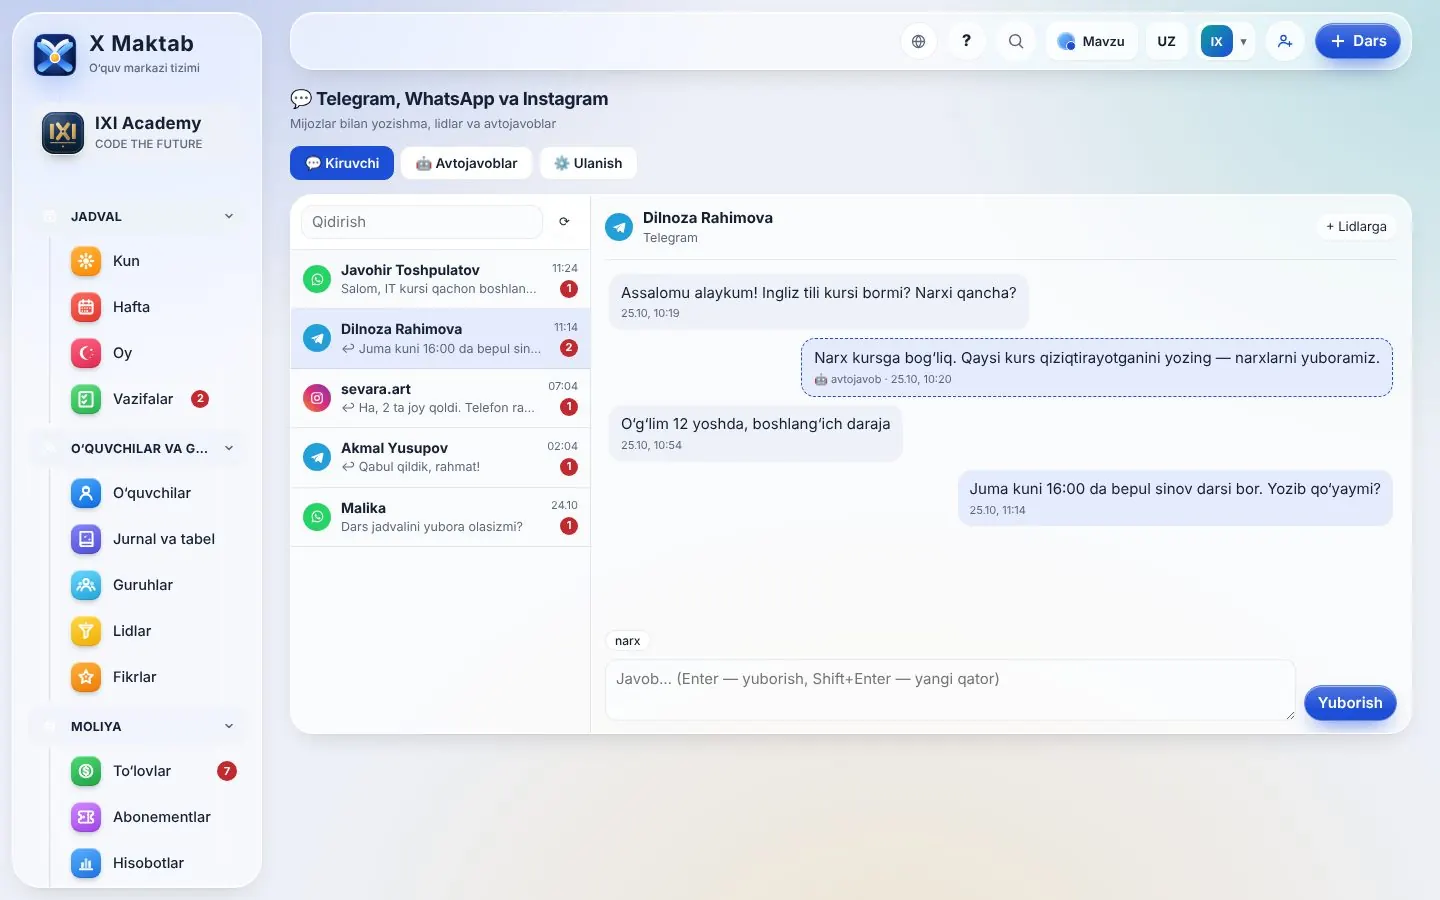Open Vazifalar checklist icon in sidebar
The image size is (1440, 900).
pos(86,399)
